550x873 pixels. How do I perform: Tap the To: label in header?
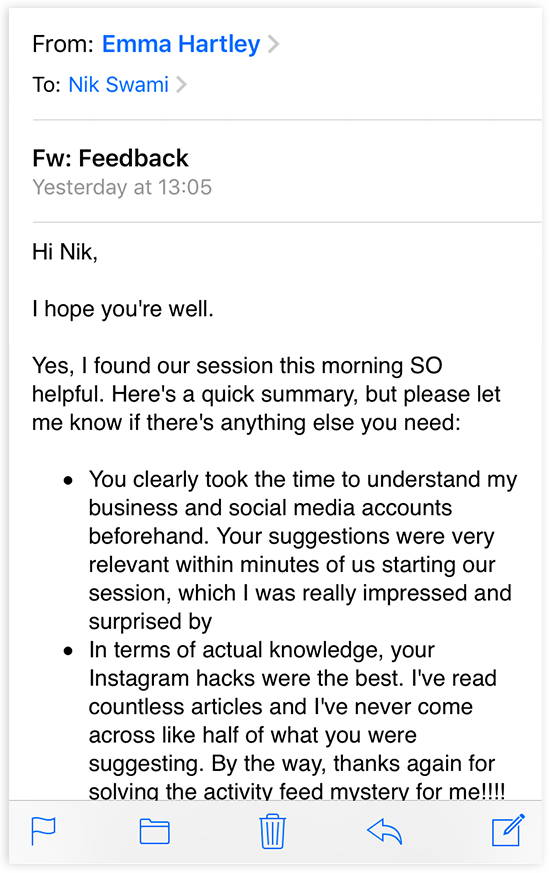click(46, 85)
